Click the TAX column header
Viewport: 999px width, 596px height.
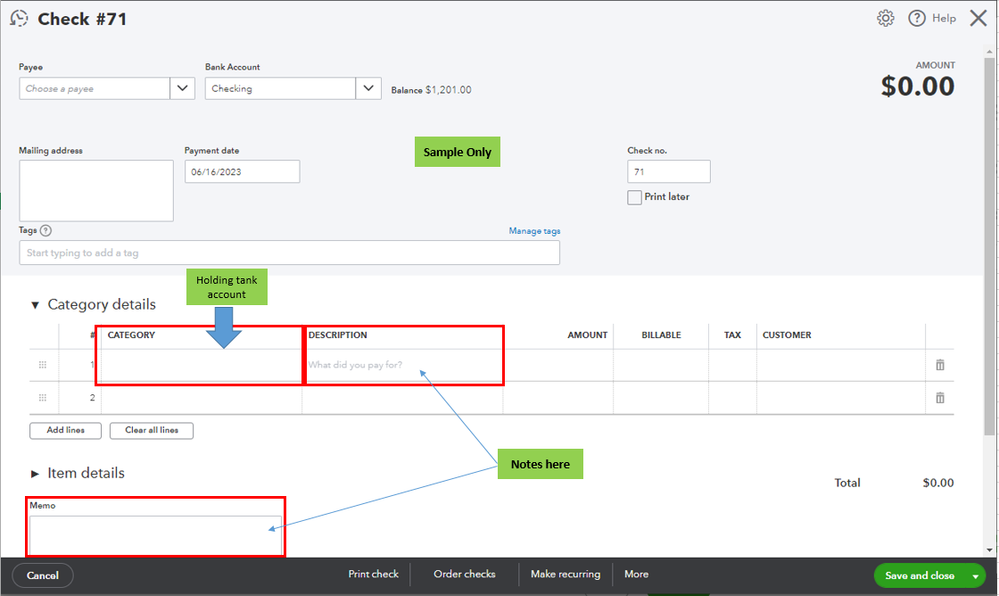coord(733,335)
